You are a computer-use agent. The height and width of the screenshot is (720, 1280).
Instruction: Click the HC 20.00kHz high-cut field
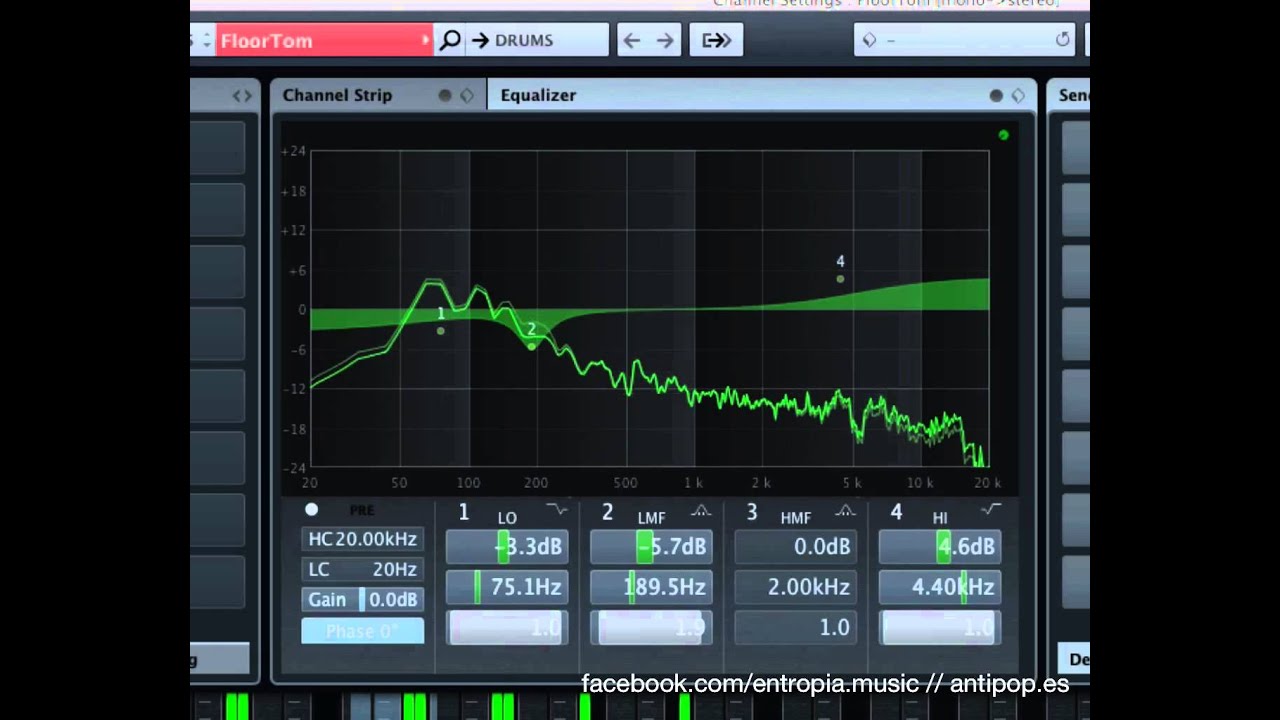(x=362, y=539)
